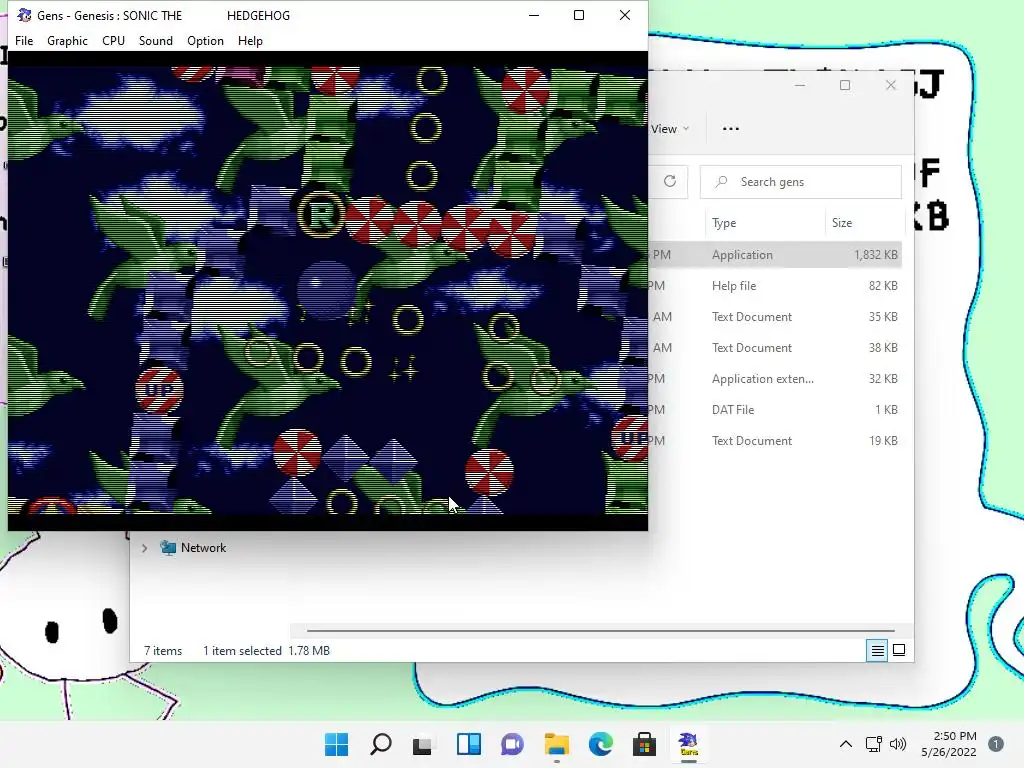Launch Microsoft Edge from the taskbar
The width and height of the screenshot is (1024, 768).
(x=601, y=744)
